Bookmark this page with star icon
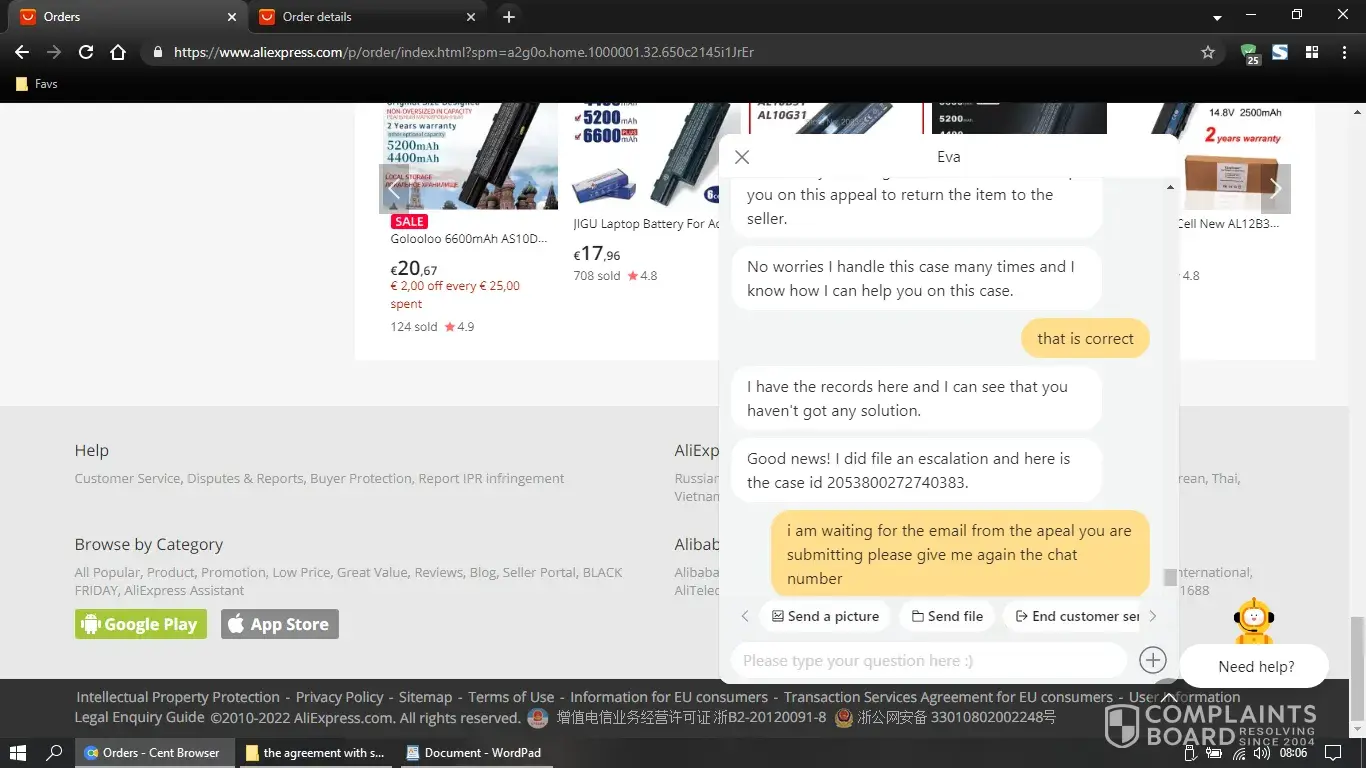 (x=1207, y=52)
